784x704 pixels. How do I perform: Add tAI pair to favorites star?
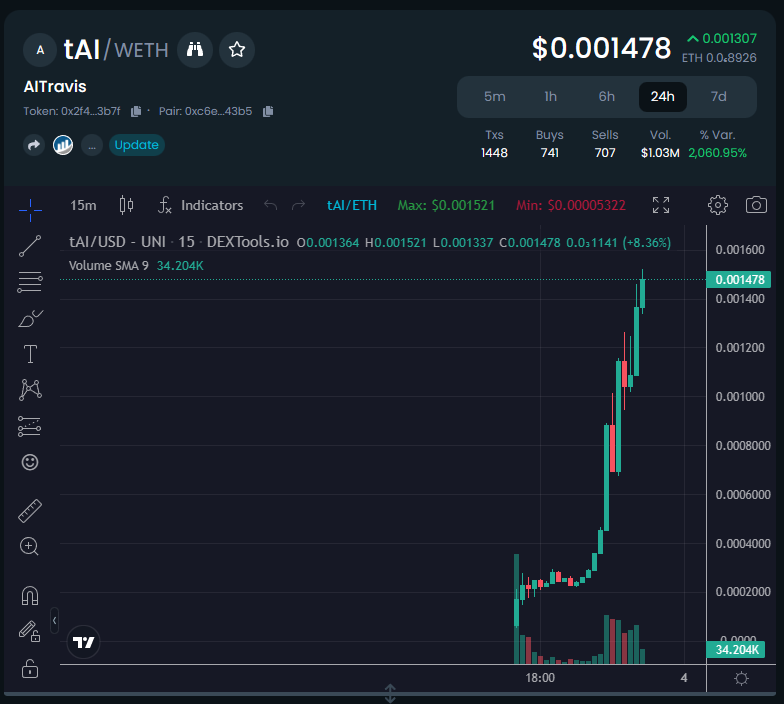click(x=237, y=50)
